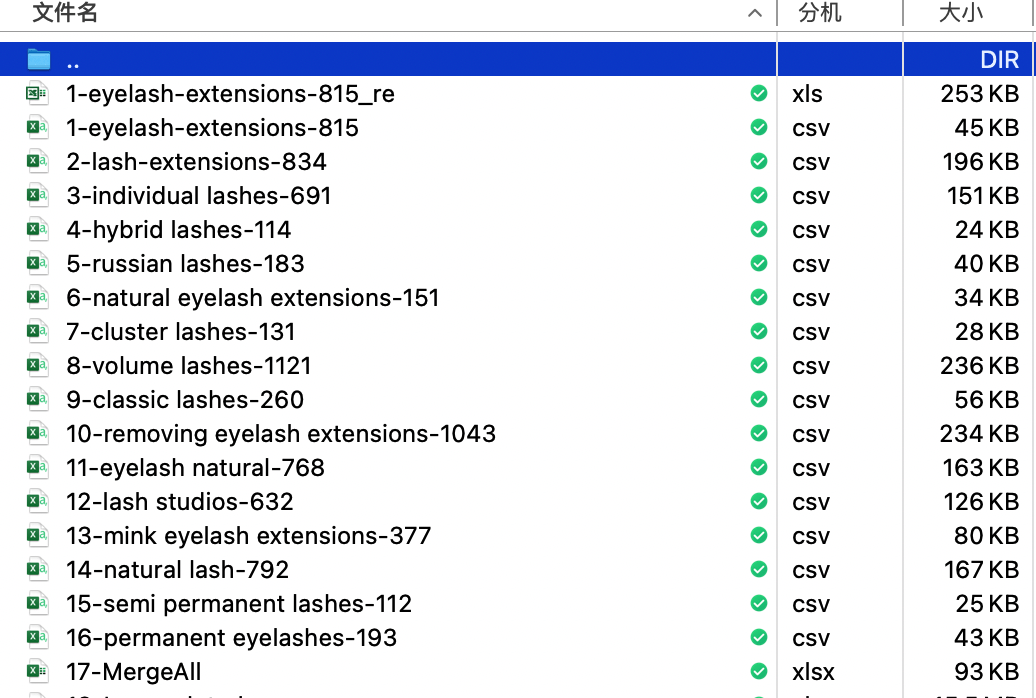1036x698 pixels.
Task: Click the Excel icon for 1-eyelash-extensions-815_re
Action: (x=37, y=94)
